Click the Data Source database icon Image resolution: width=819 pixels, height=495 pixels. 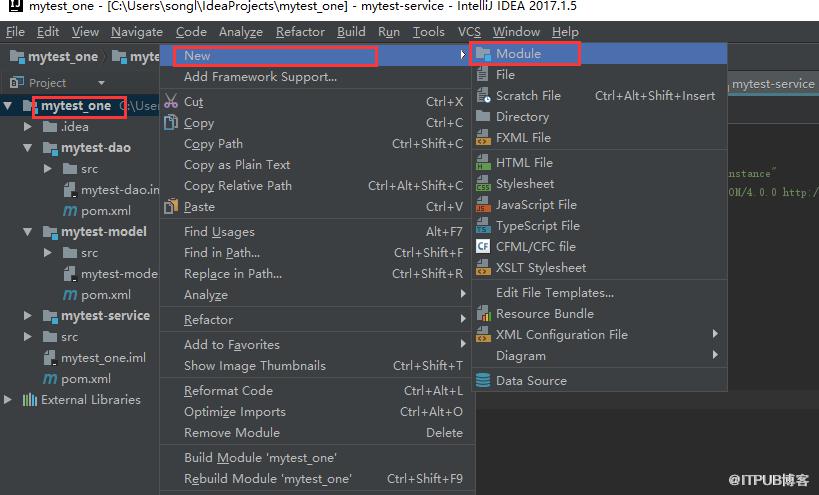(x=483, y=381)
